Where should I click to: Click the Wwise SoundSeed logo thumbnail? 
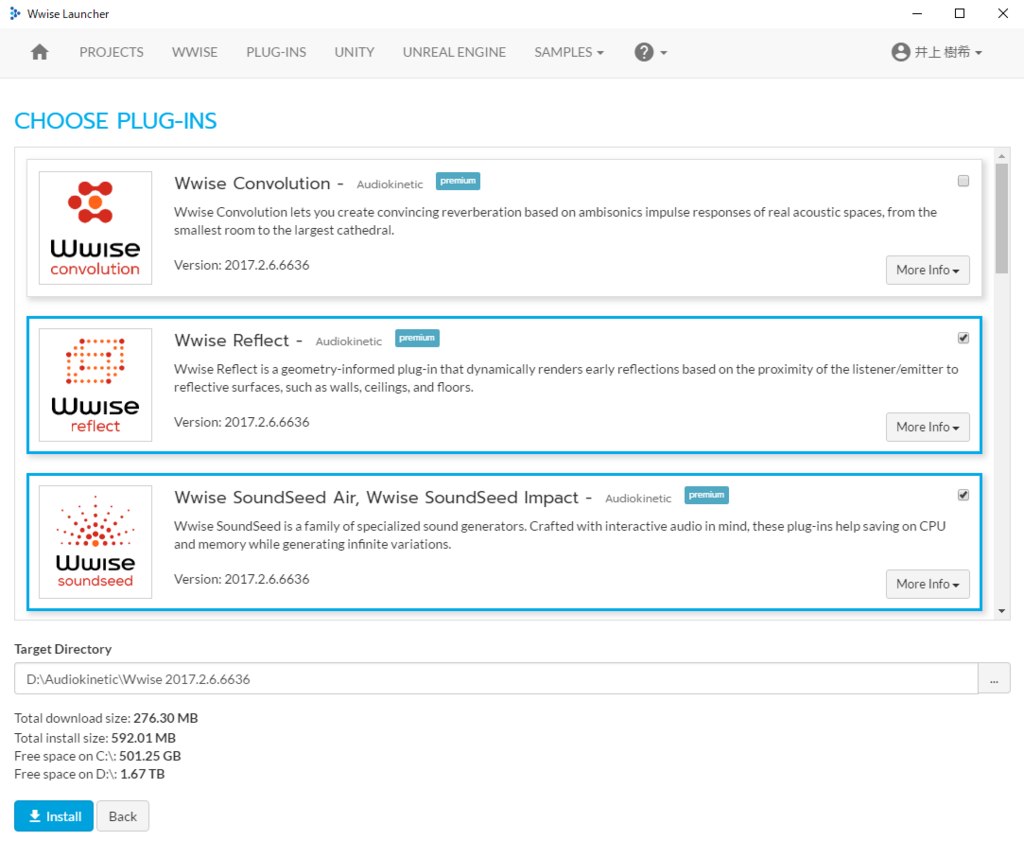coord(95,542)
